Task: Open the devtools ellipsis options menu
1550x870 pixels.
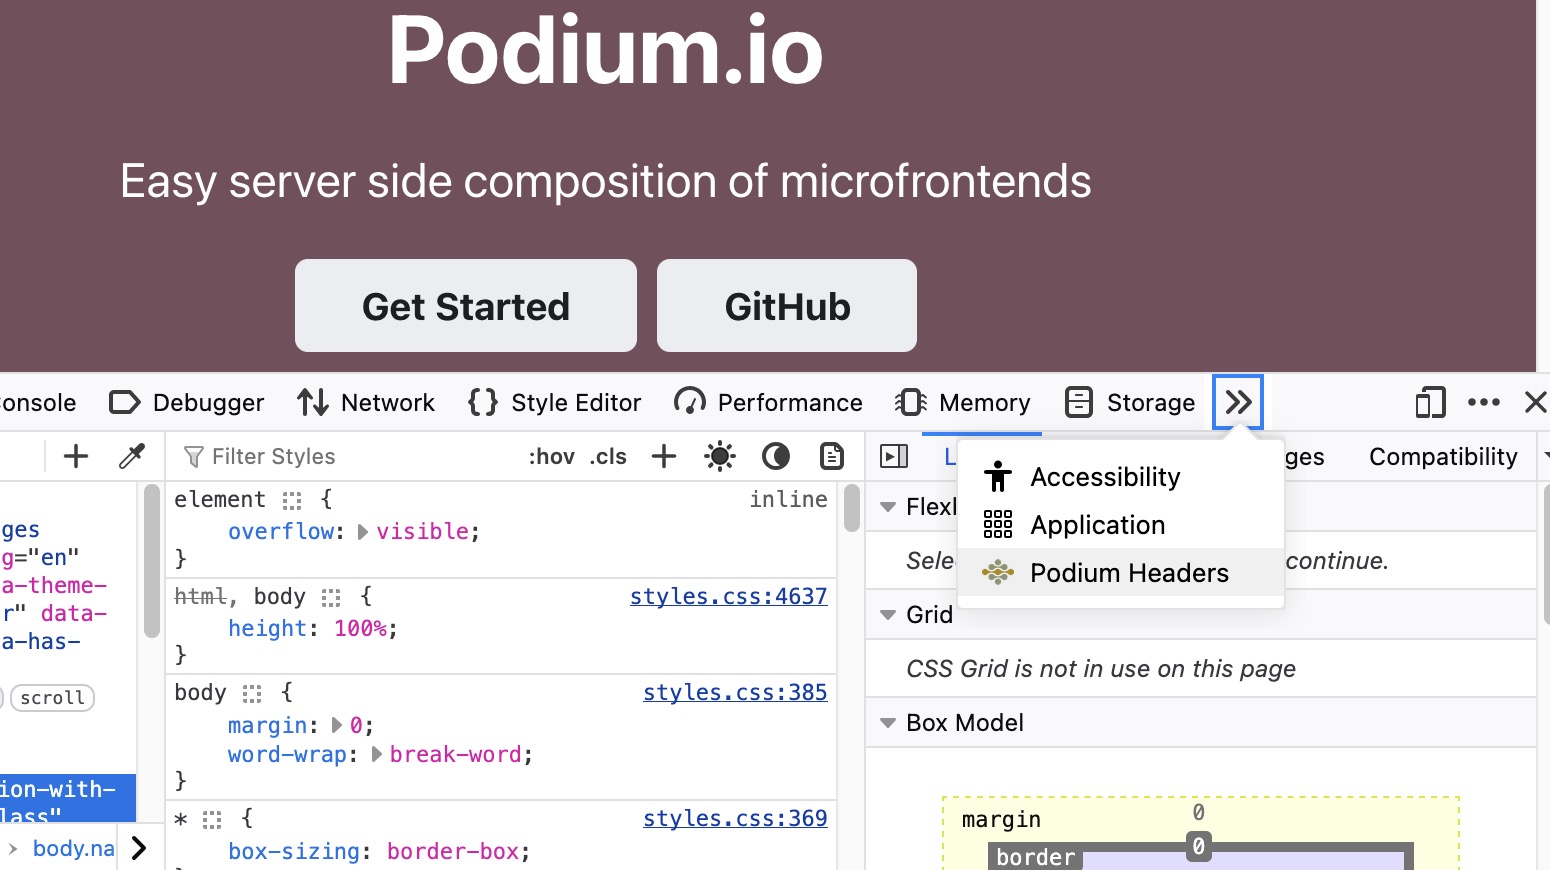Action: 1484,403
